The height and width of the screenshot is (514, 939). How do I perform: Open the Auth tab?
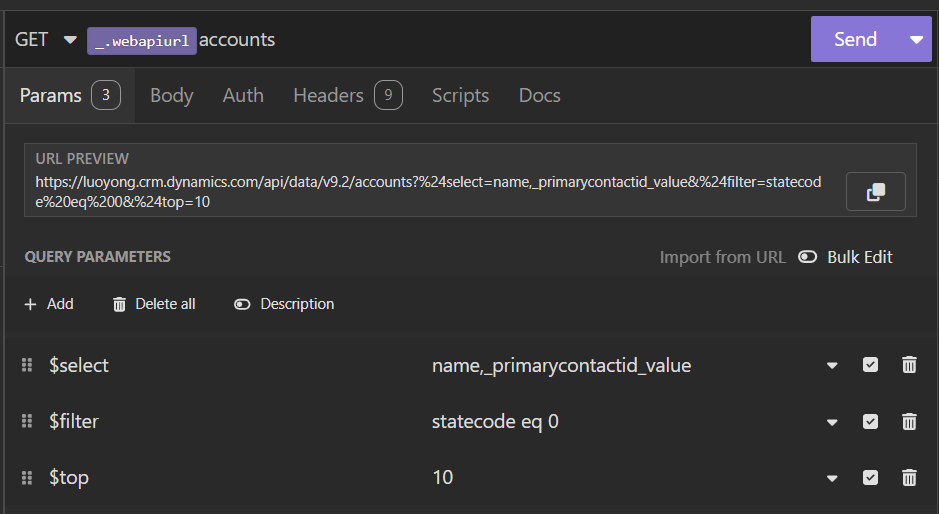pyautogui.click(x=243, y=95)
